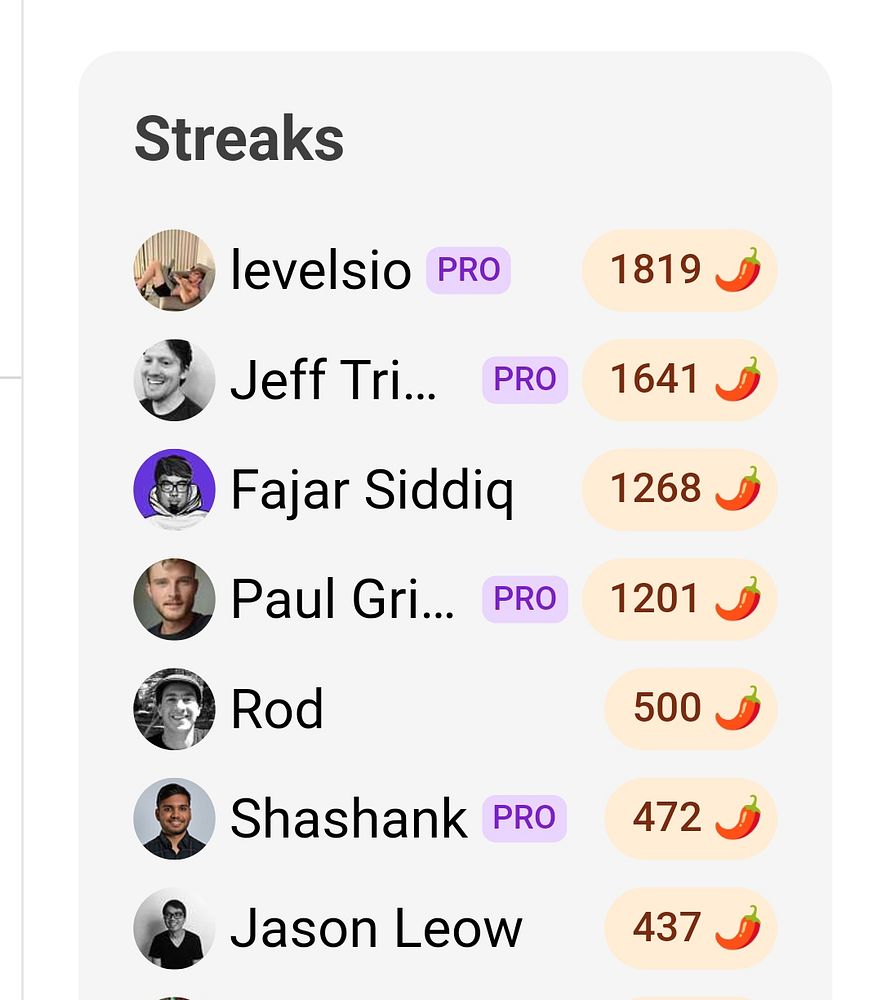This screenshot has height=1000, width=882.
Task: Open Rod's profile avatar
Action: 174,709
